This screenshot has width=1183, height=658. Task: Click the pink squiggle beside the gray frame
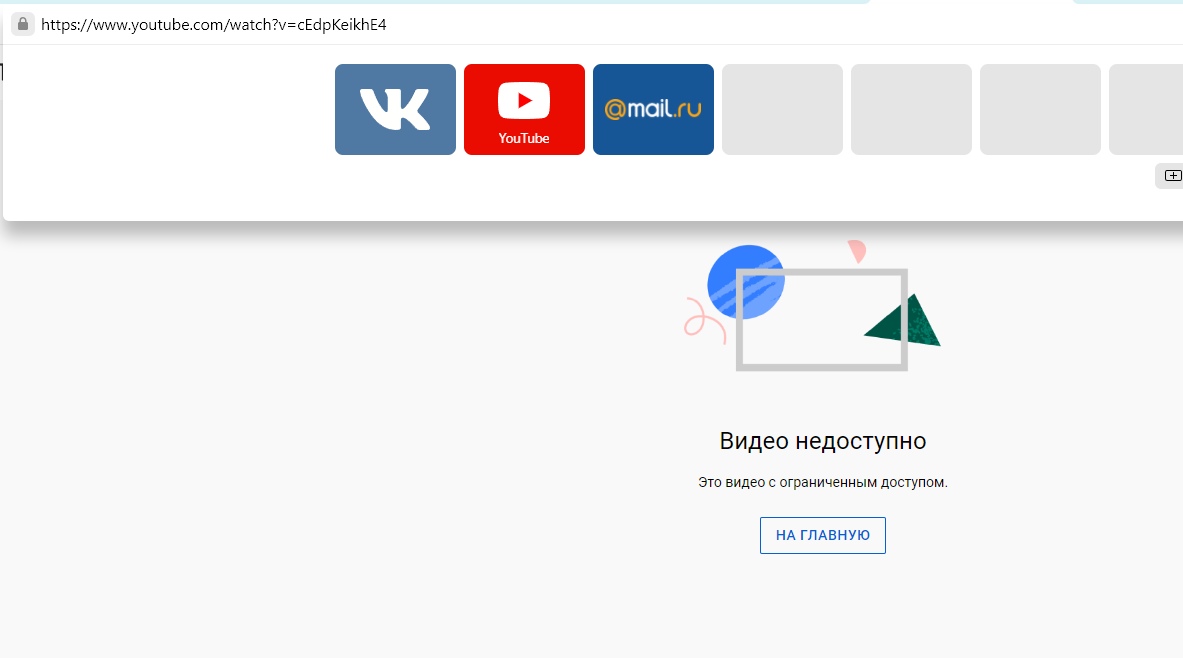pyautogui.click(x=704, y=320)
